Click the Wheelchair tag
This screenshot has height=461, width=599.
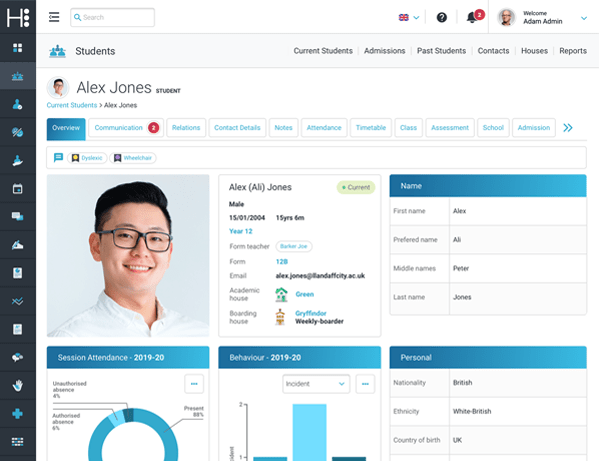pyautogui.click(x=133, y=158)
